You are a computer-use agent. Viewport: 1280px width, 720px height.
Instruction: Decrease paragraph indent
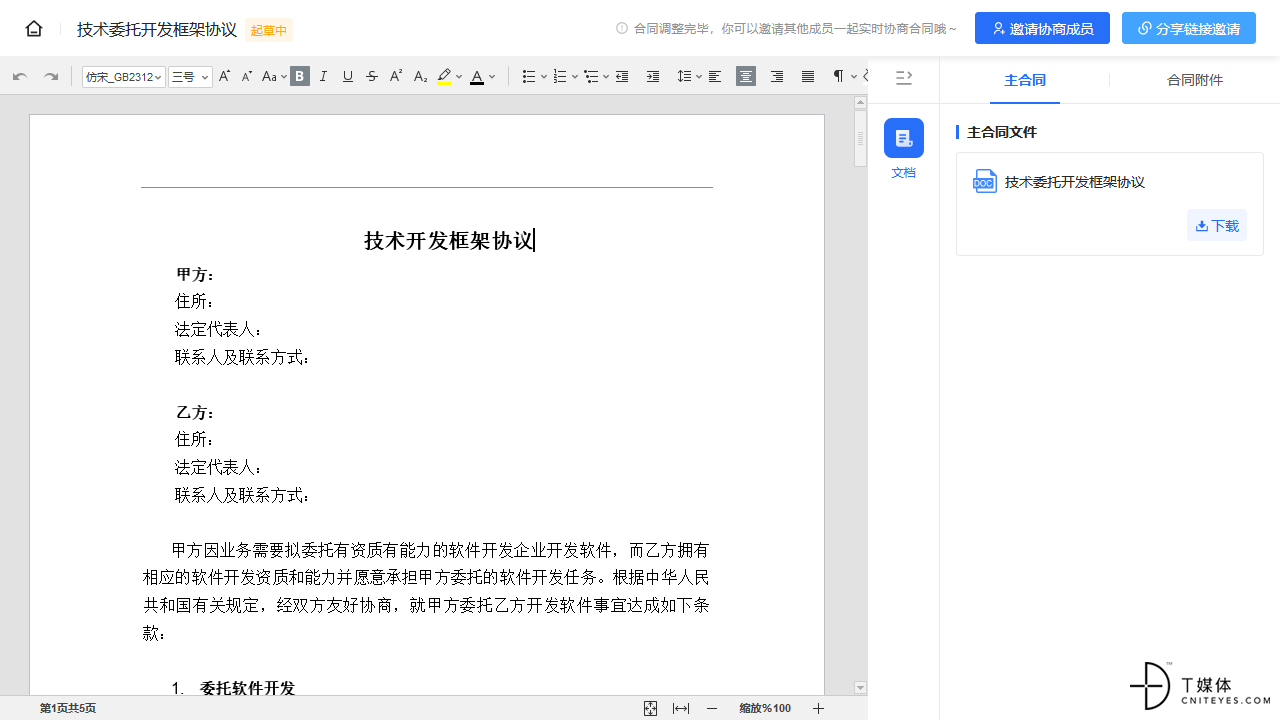[622, 76]
